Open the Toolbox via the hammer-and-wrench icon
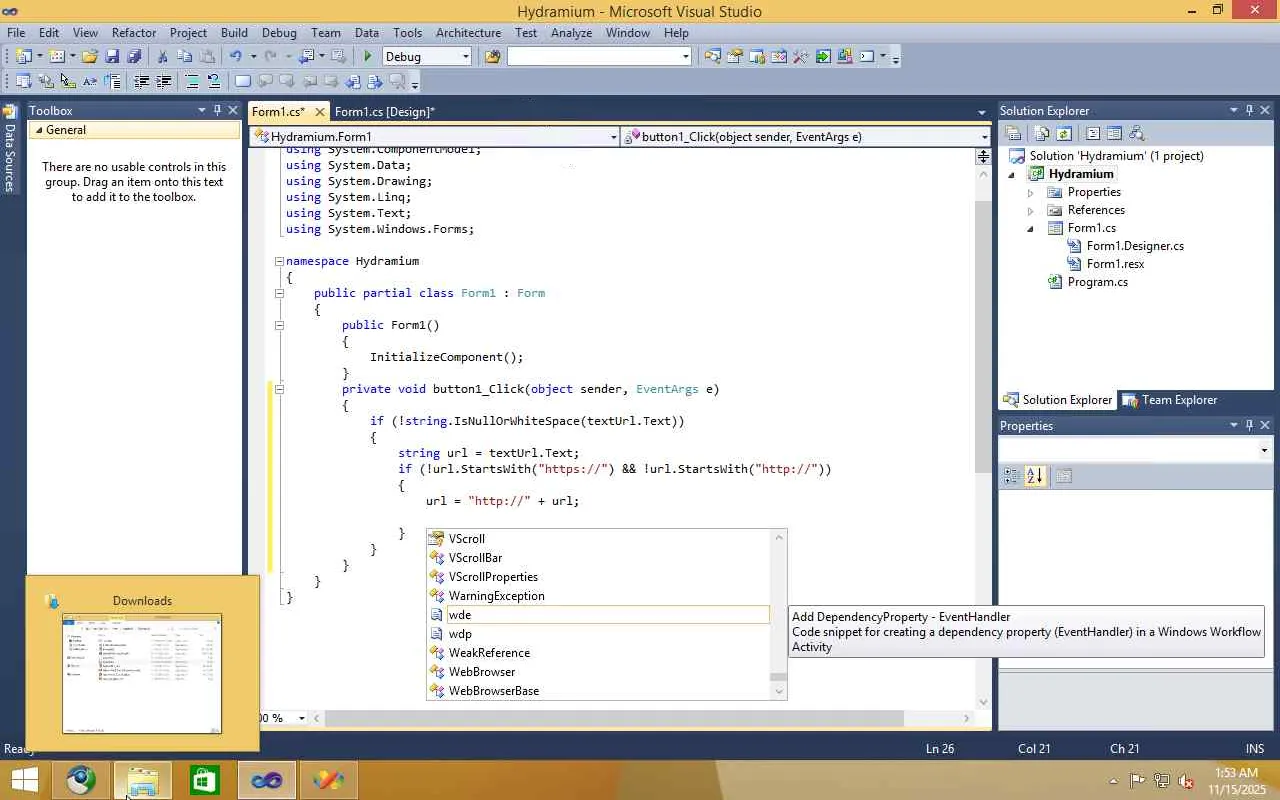Screen dimensions: 1280x800 800,57
